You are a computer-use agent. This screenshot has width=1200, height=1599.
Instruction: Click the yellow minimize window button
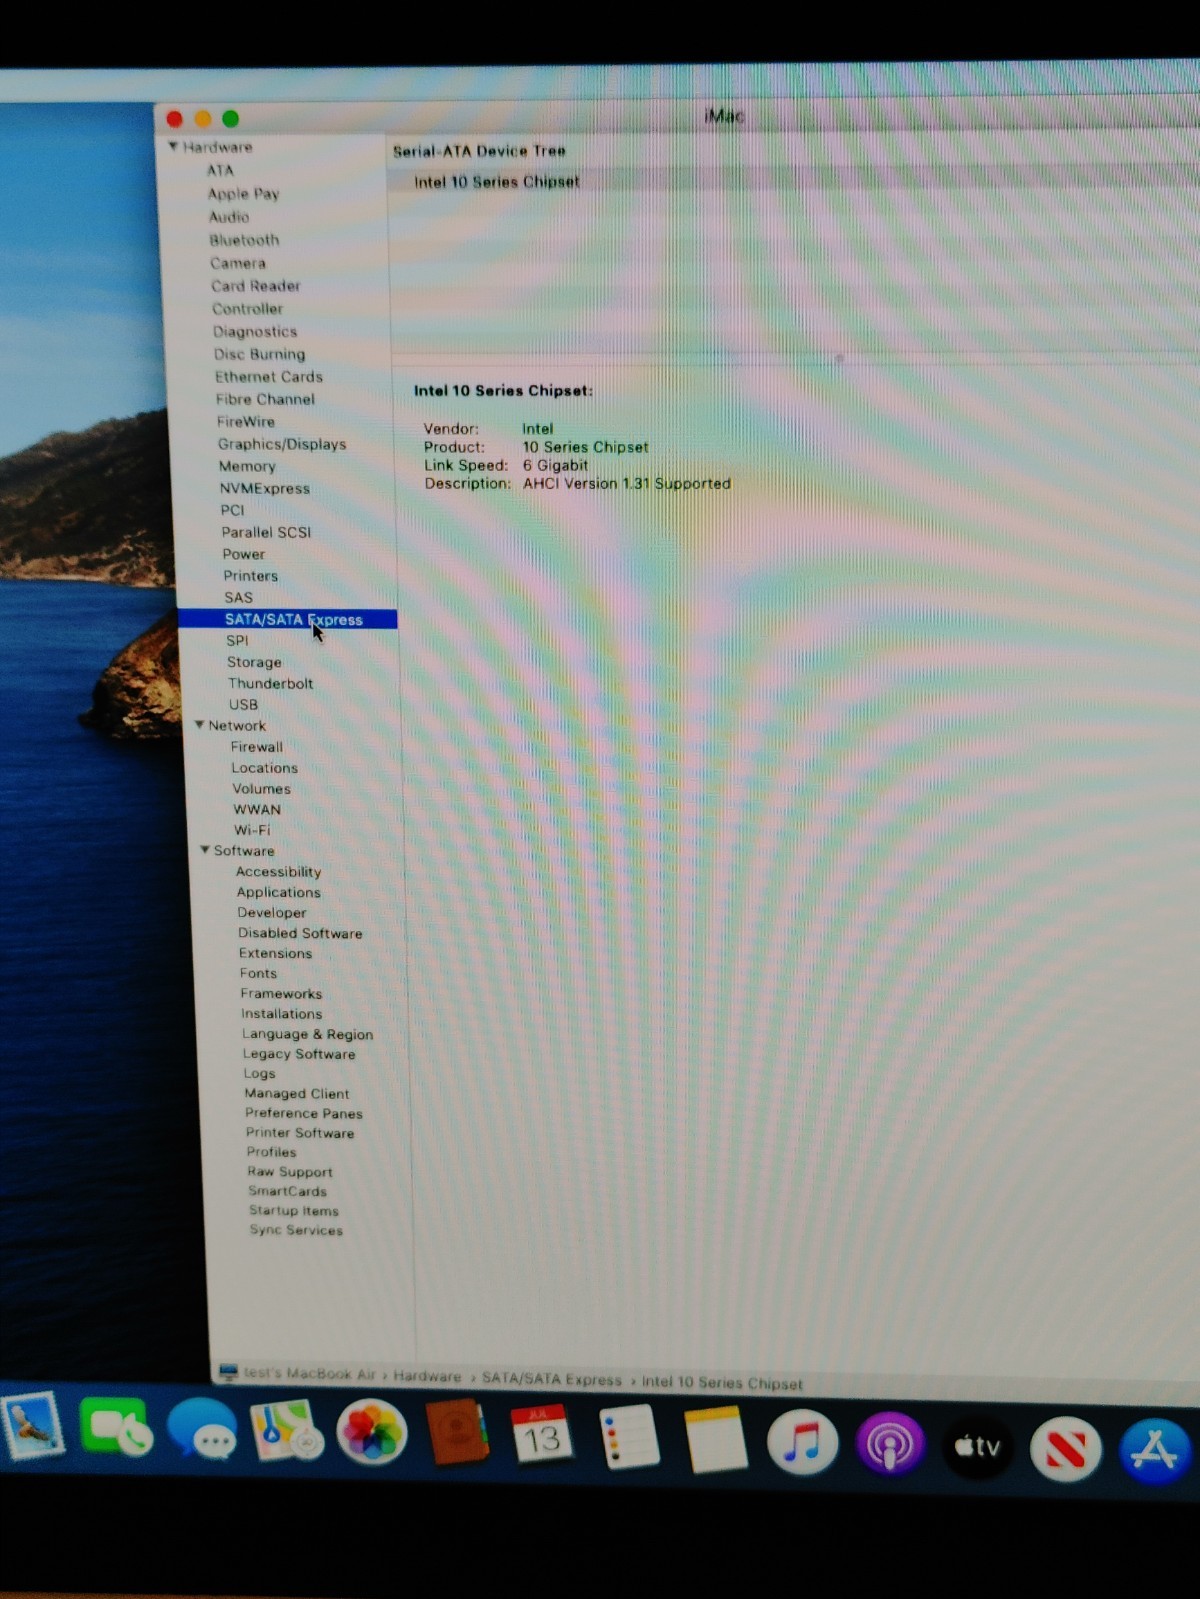(x=202, y=118)
